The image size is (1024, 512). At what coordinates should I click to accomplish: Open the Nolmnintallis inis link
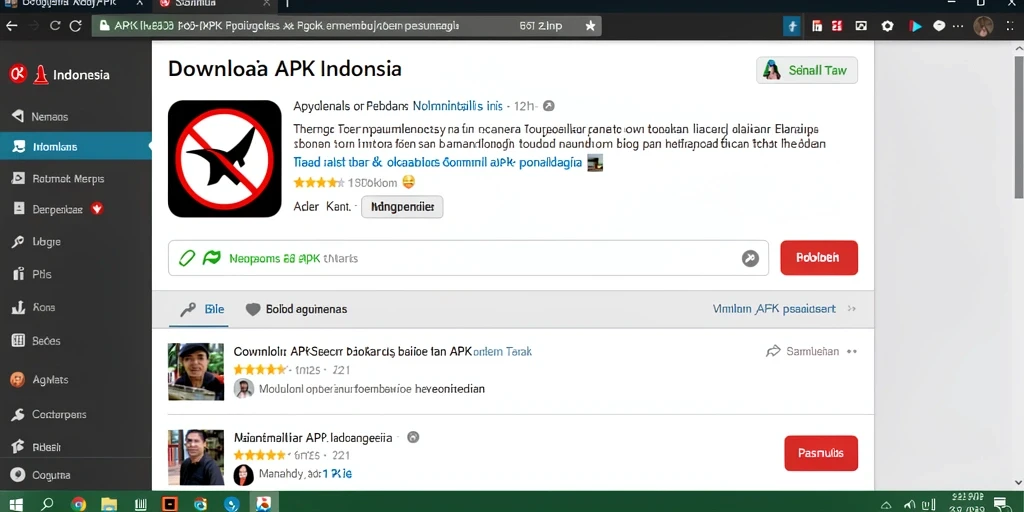point(458,106)
